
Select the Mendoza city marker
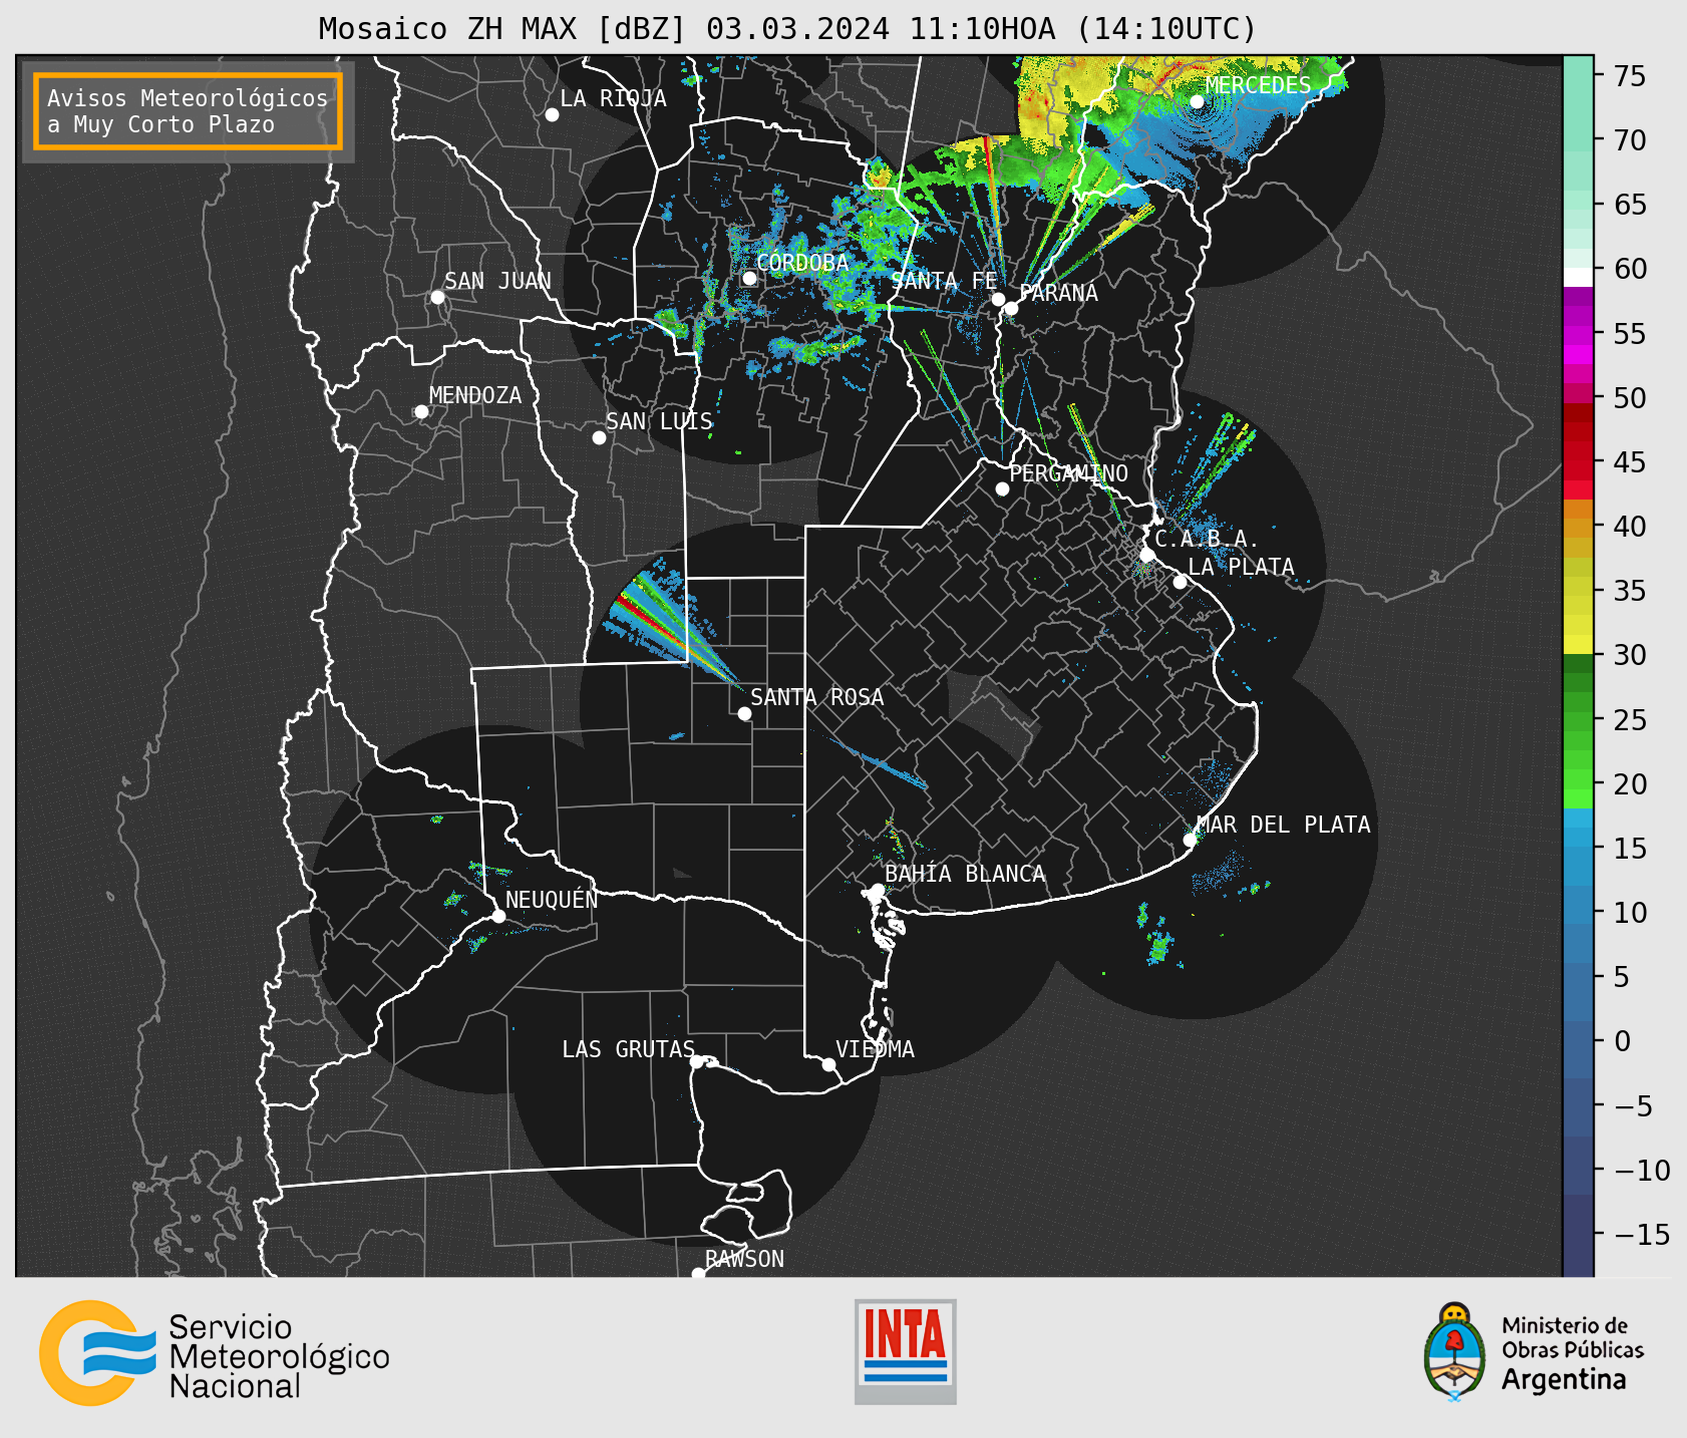[421, 412]
